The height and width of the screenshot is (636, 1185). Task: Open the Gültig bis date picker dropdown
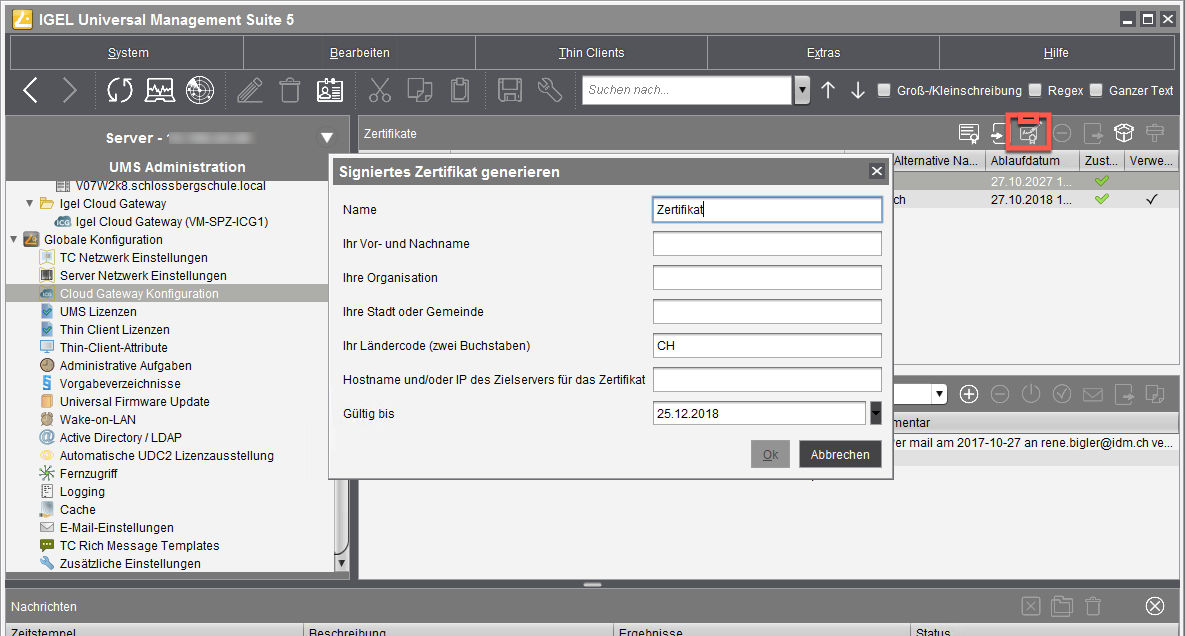tap(876, 413)
